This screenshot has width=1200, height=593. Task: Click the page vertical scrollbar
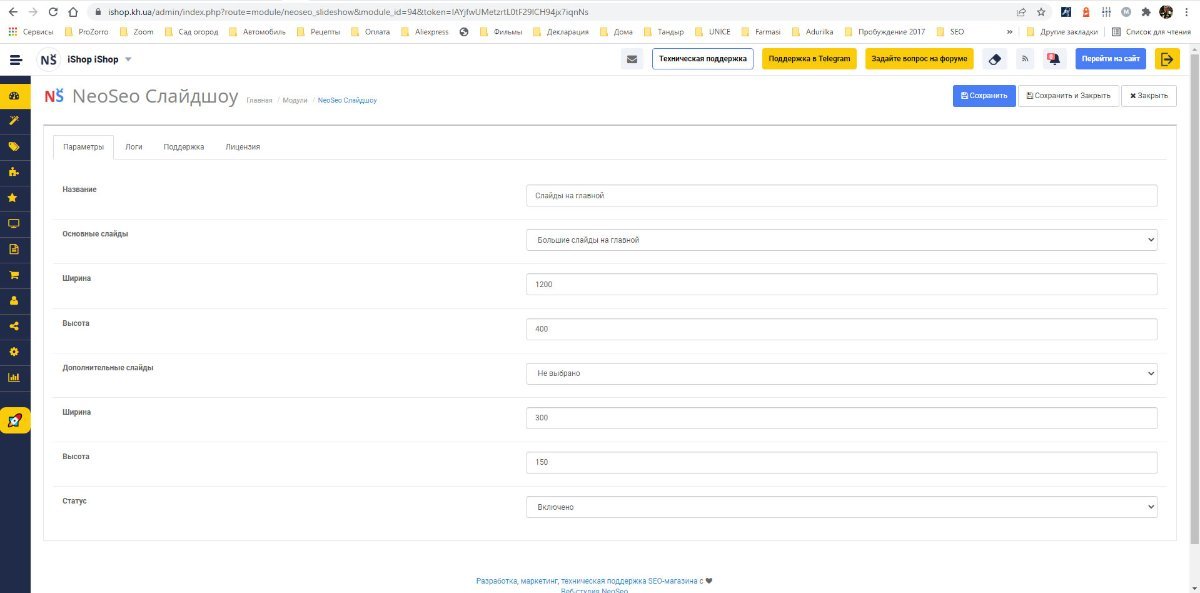click(1195, 300)
